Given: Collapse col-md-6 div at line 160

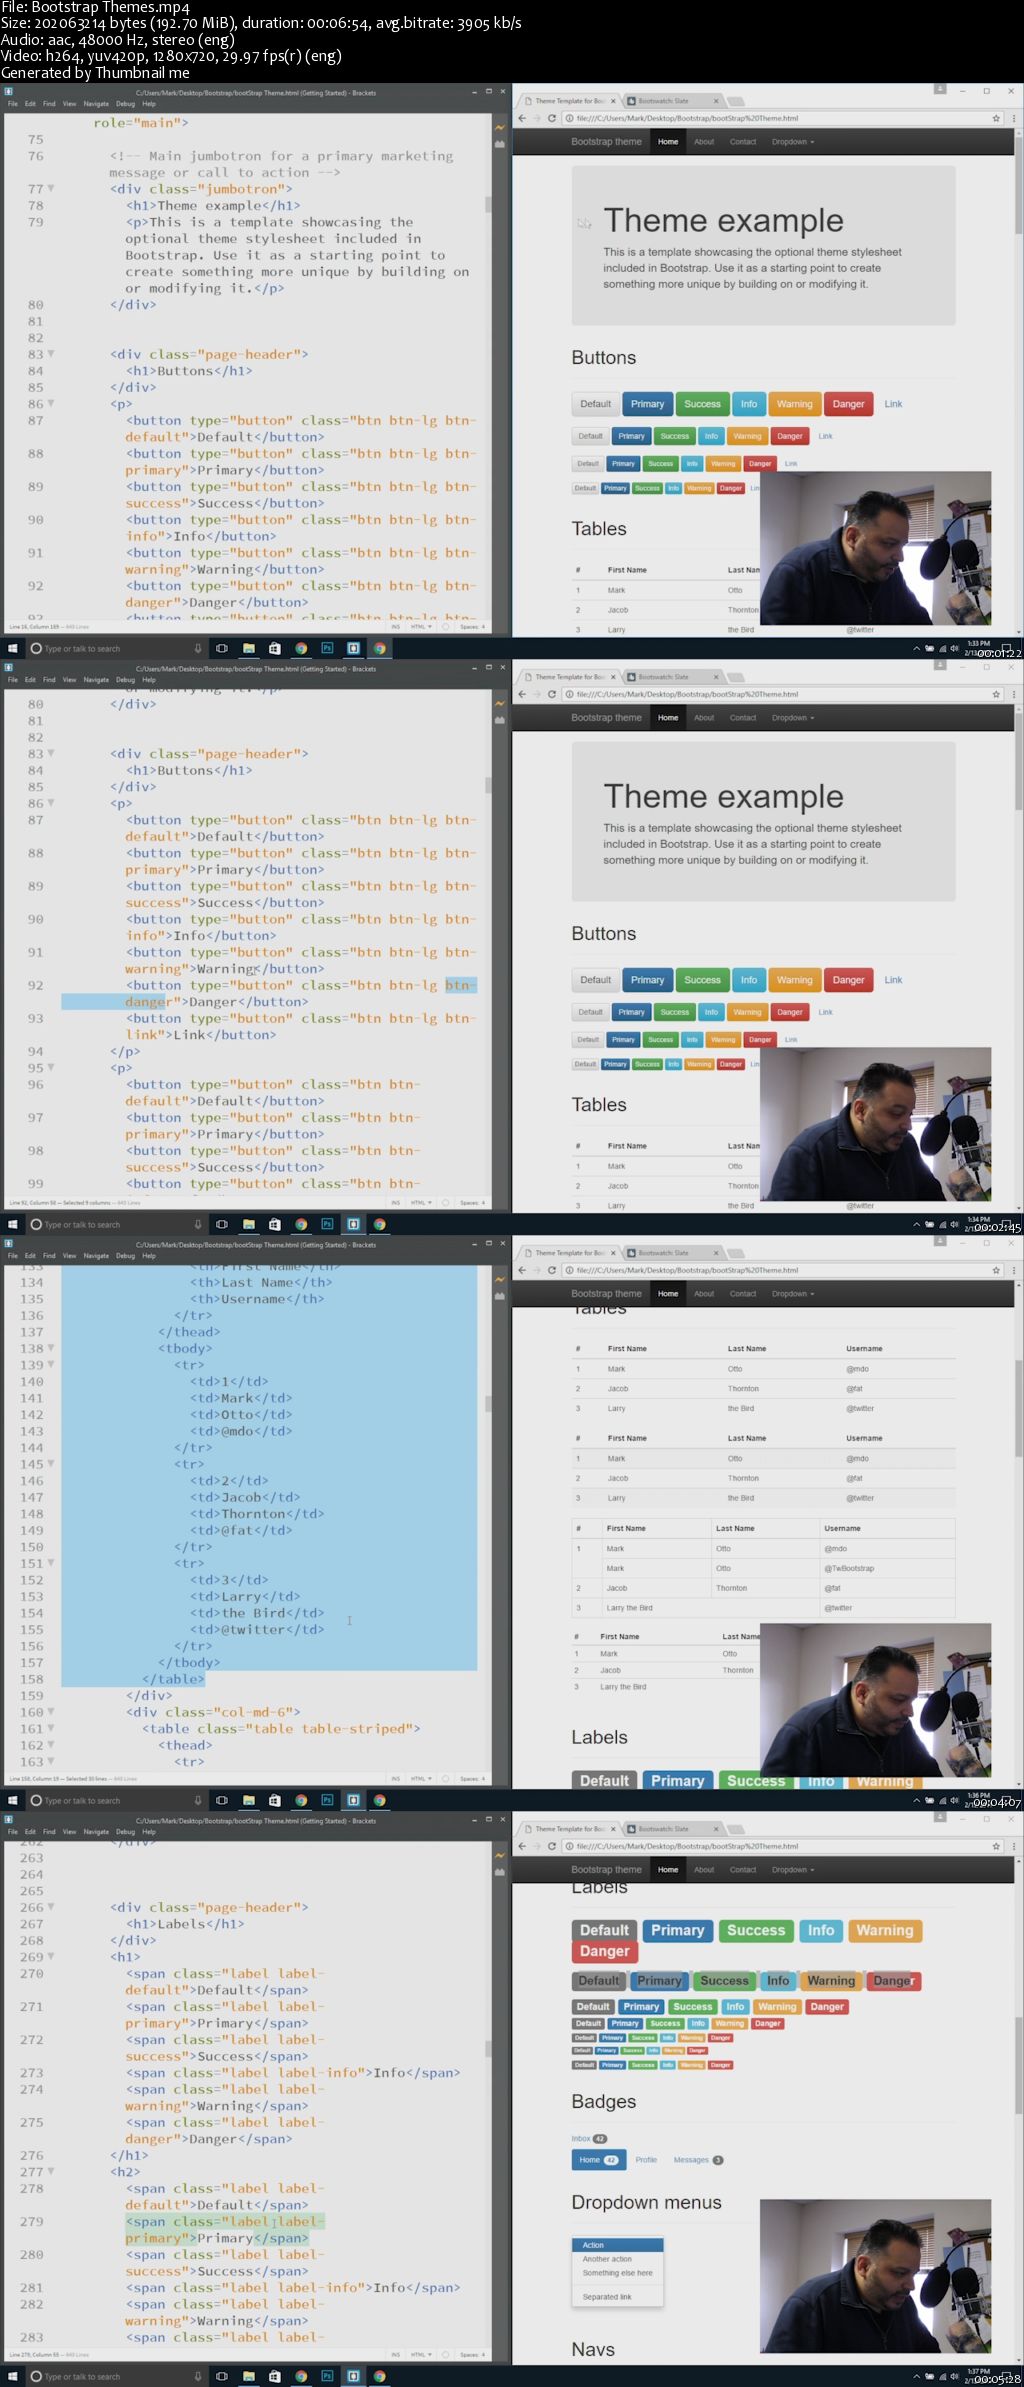Looking at the screenshot, I should 51,1712.
